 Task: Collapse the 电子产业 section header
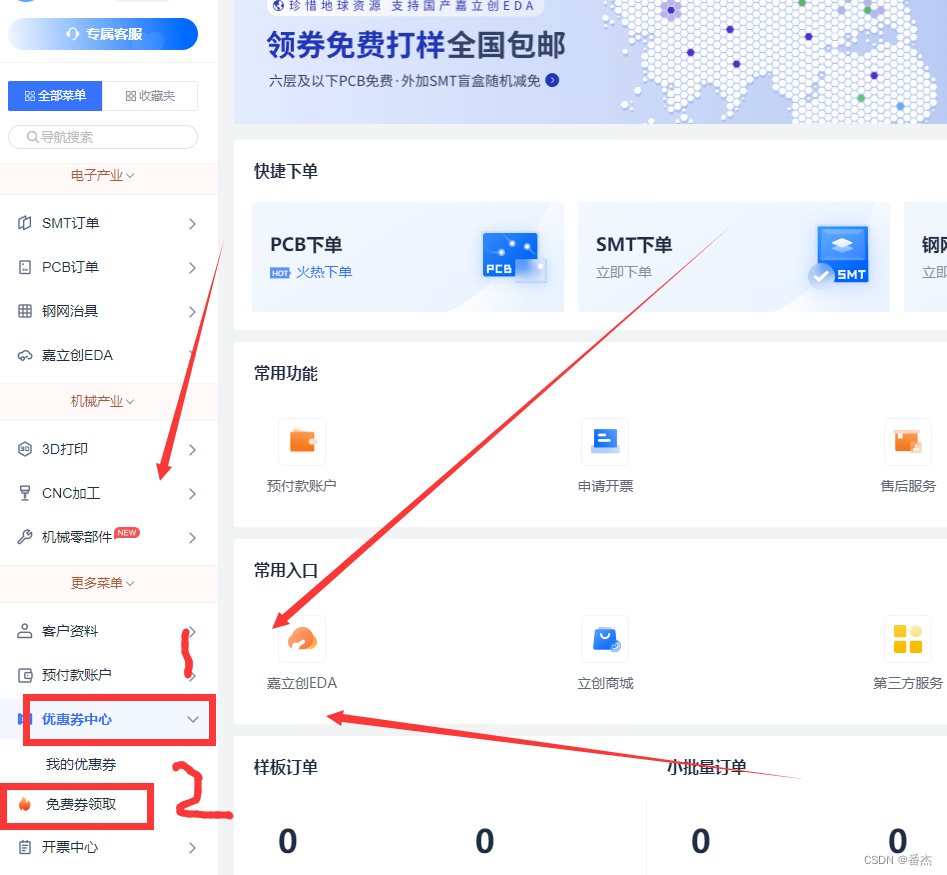pyautogui.click(x=103, y=176)
